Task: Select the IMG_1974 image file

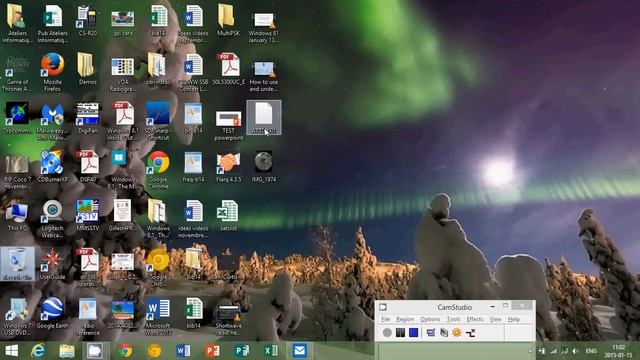Action: 264,167
